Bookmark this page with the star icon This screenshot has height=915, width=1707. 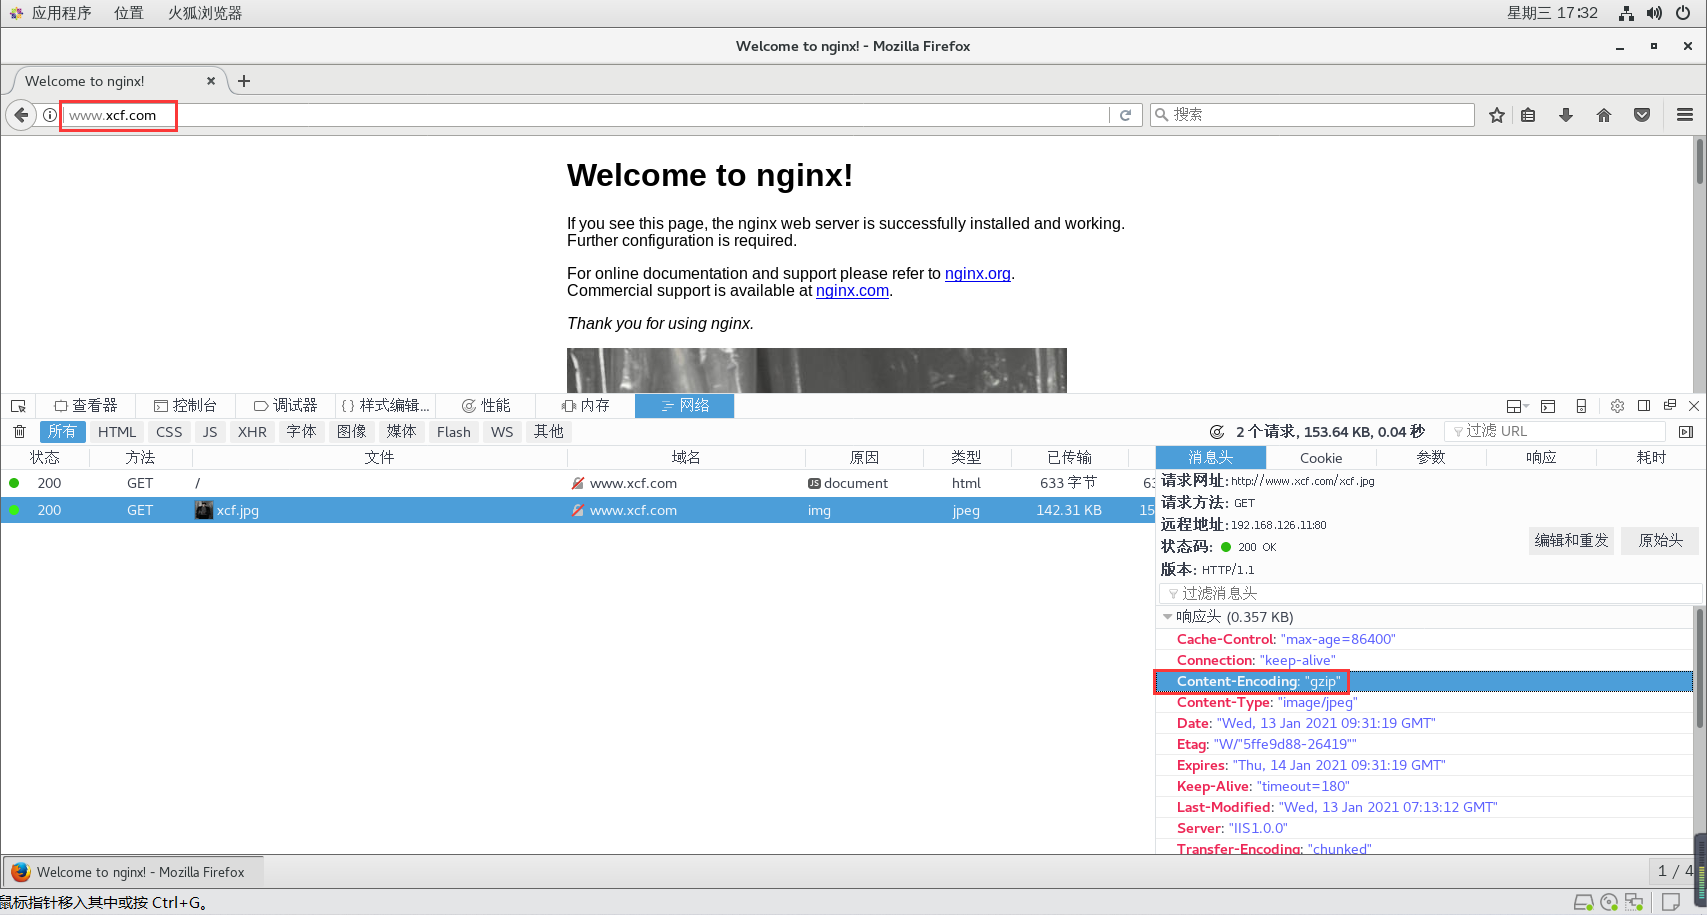point(1497,115)
